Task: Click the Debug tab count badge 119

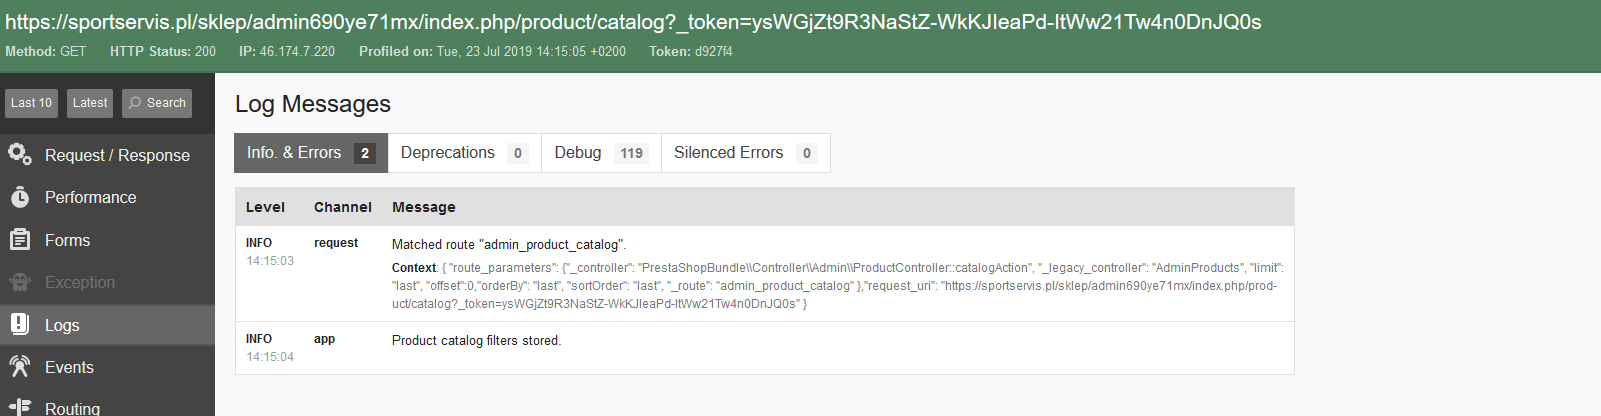Action: pyautogui.click(x=631, y=153)
